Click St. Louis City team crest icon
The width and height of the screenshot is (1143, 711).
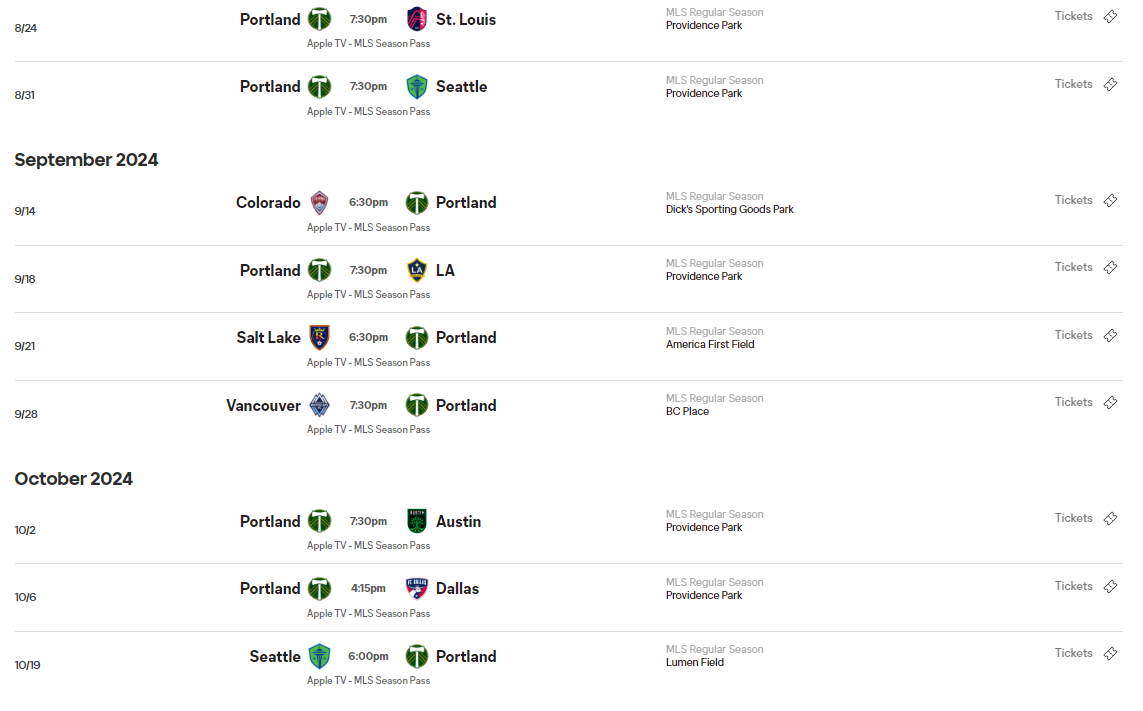point(417,19)
